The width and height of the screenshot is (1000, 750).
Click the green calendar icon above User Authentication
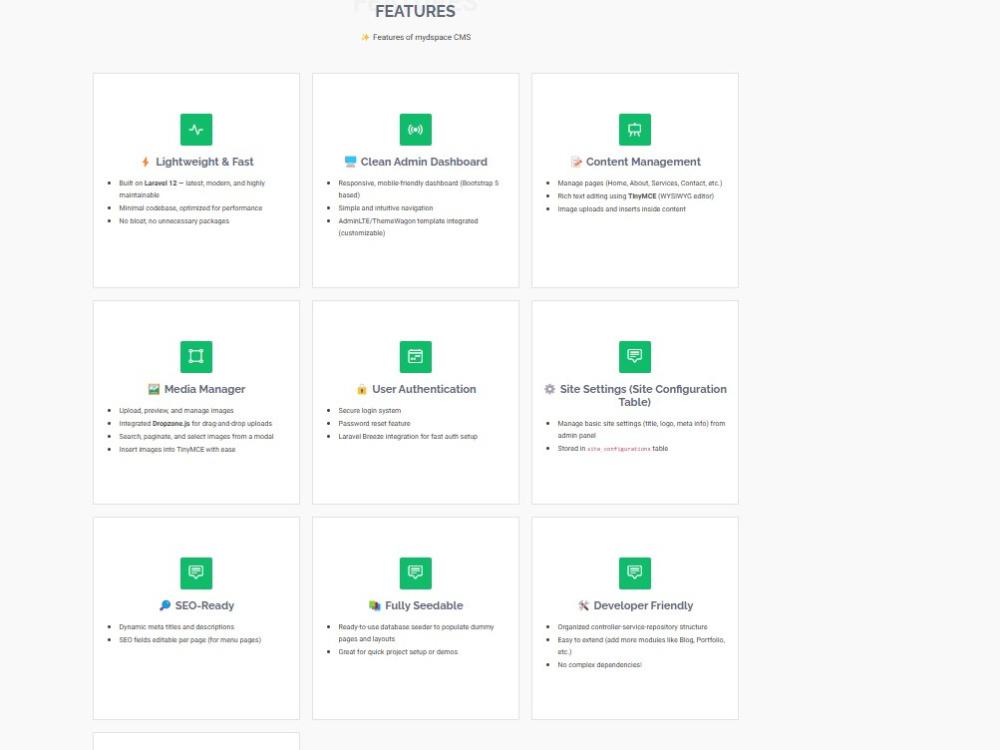pyautogui.click(x=415, y=357)
